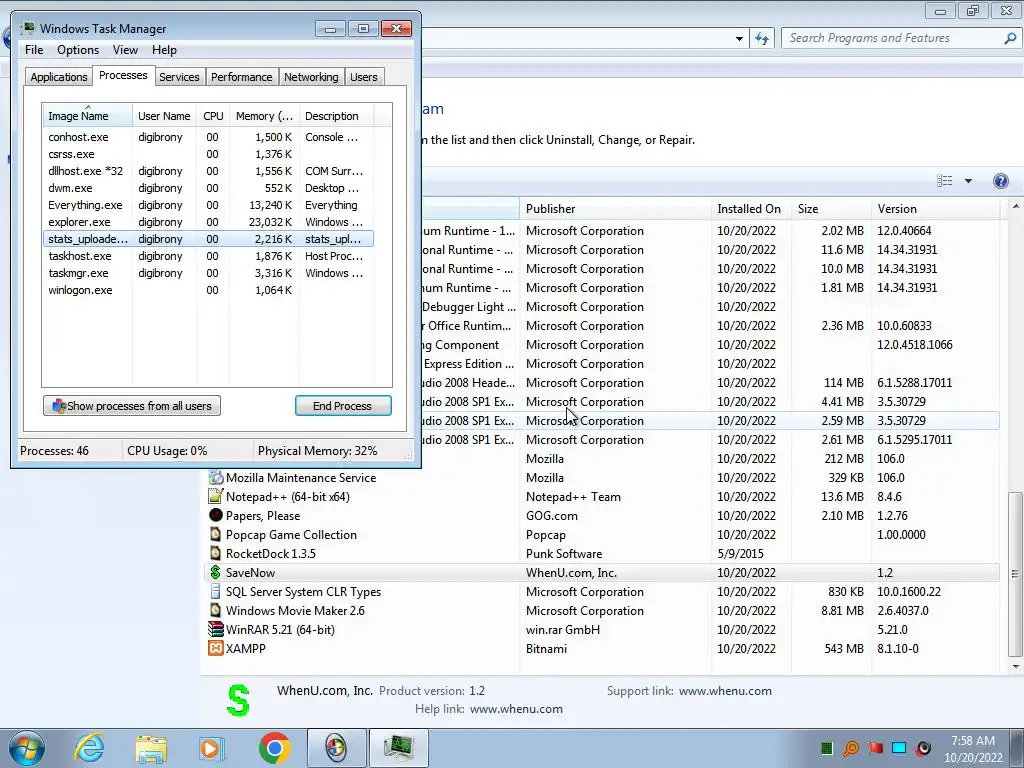Viewport: 1024px width, 768px height.
Task: Click the WinRAR 5.21 books icon
Action: (x=216, y=630)
